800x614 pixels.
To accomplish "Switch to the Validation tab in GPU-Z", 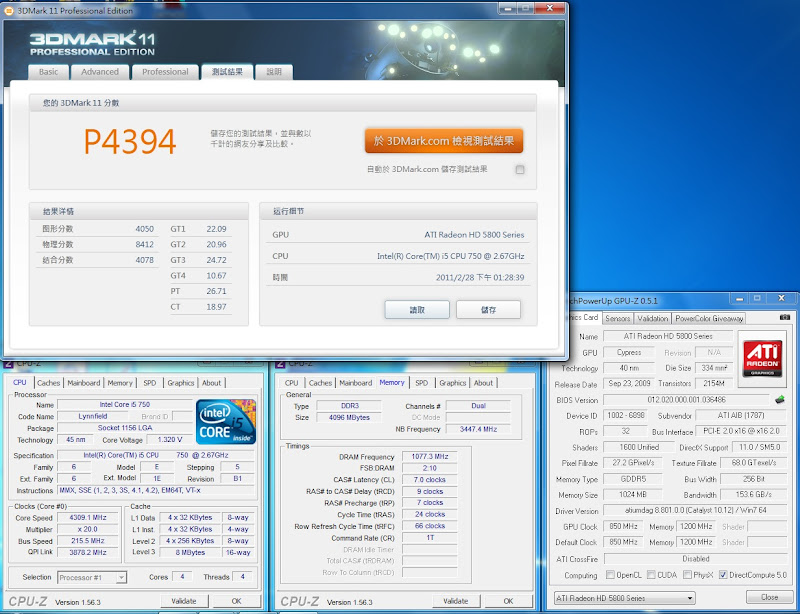I will pyautogui.click(x=653, y=318).
